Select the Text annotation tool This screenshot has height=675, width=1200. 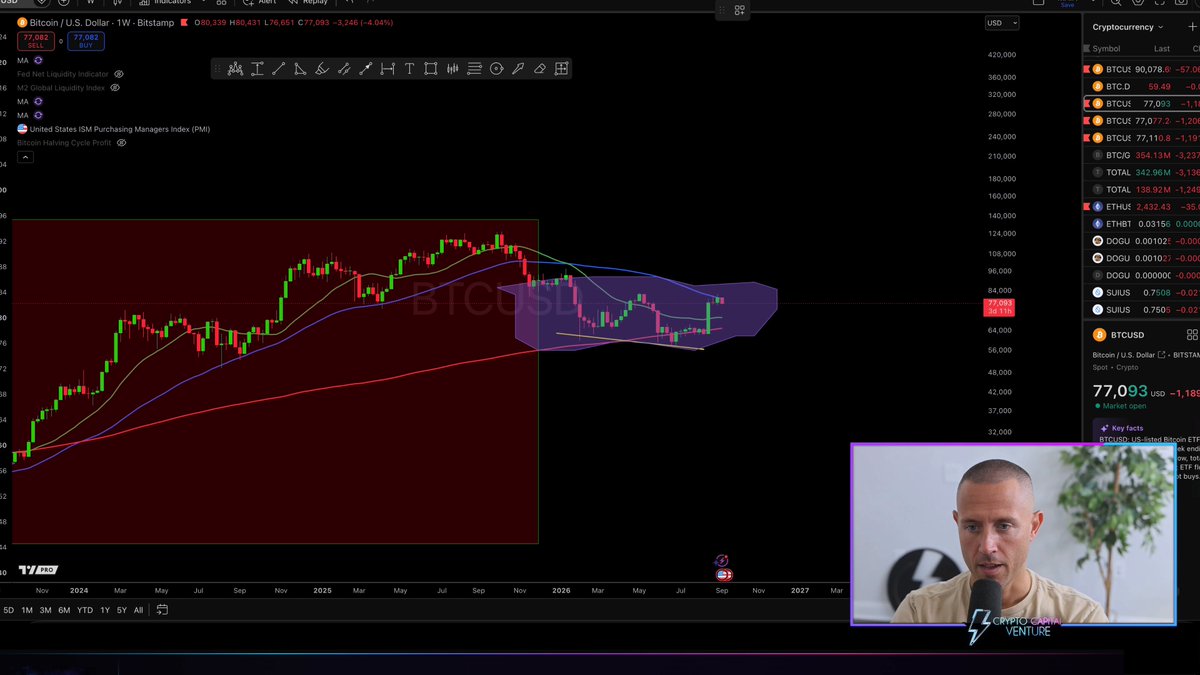coord(409,68)
